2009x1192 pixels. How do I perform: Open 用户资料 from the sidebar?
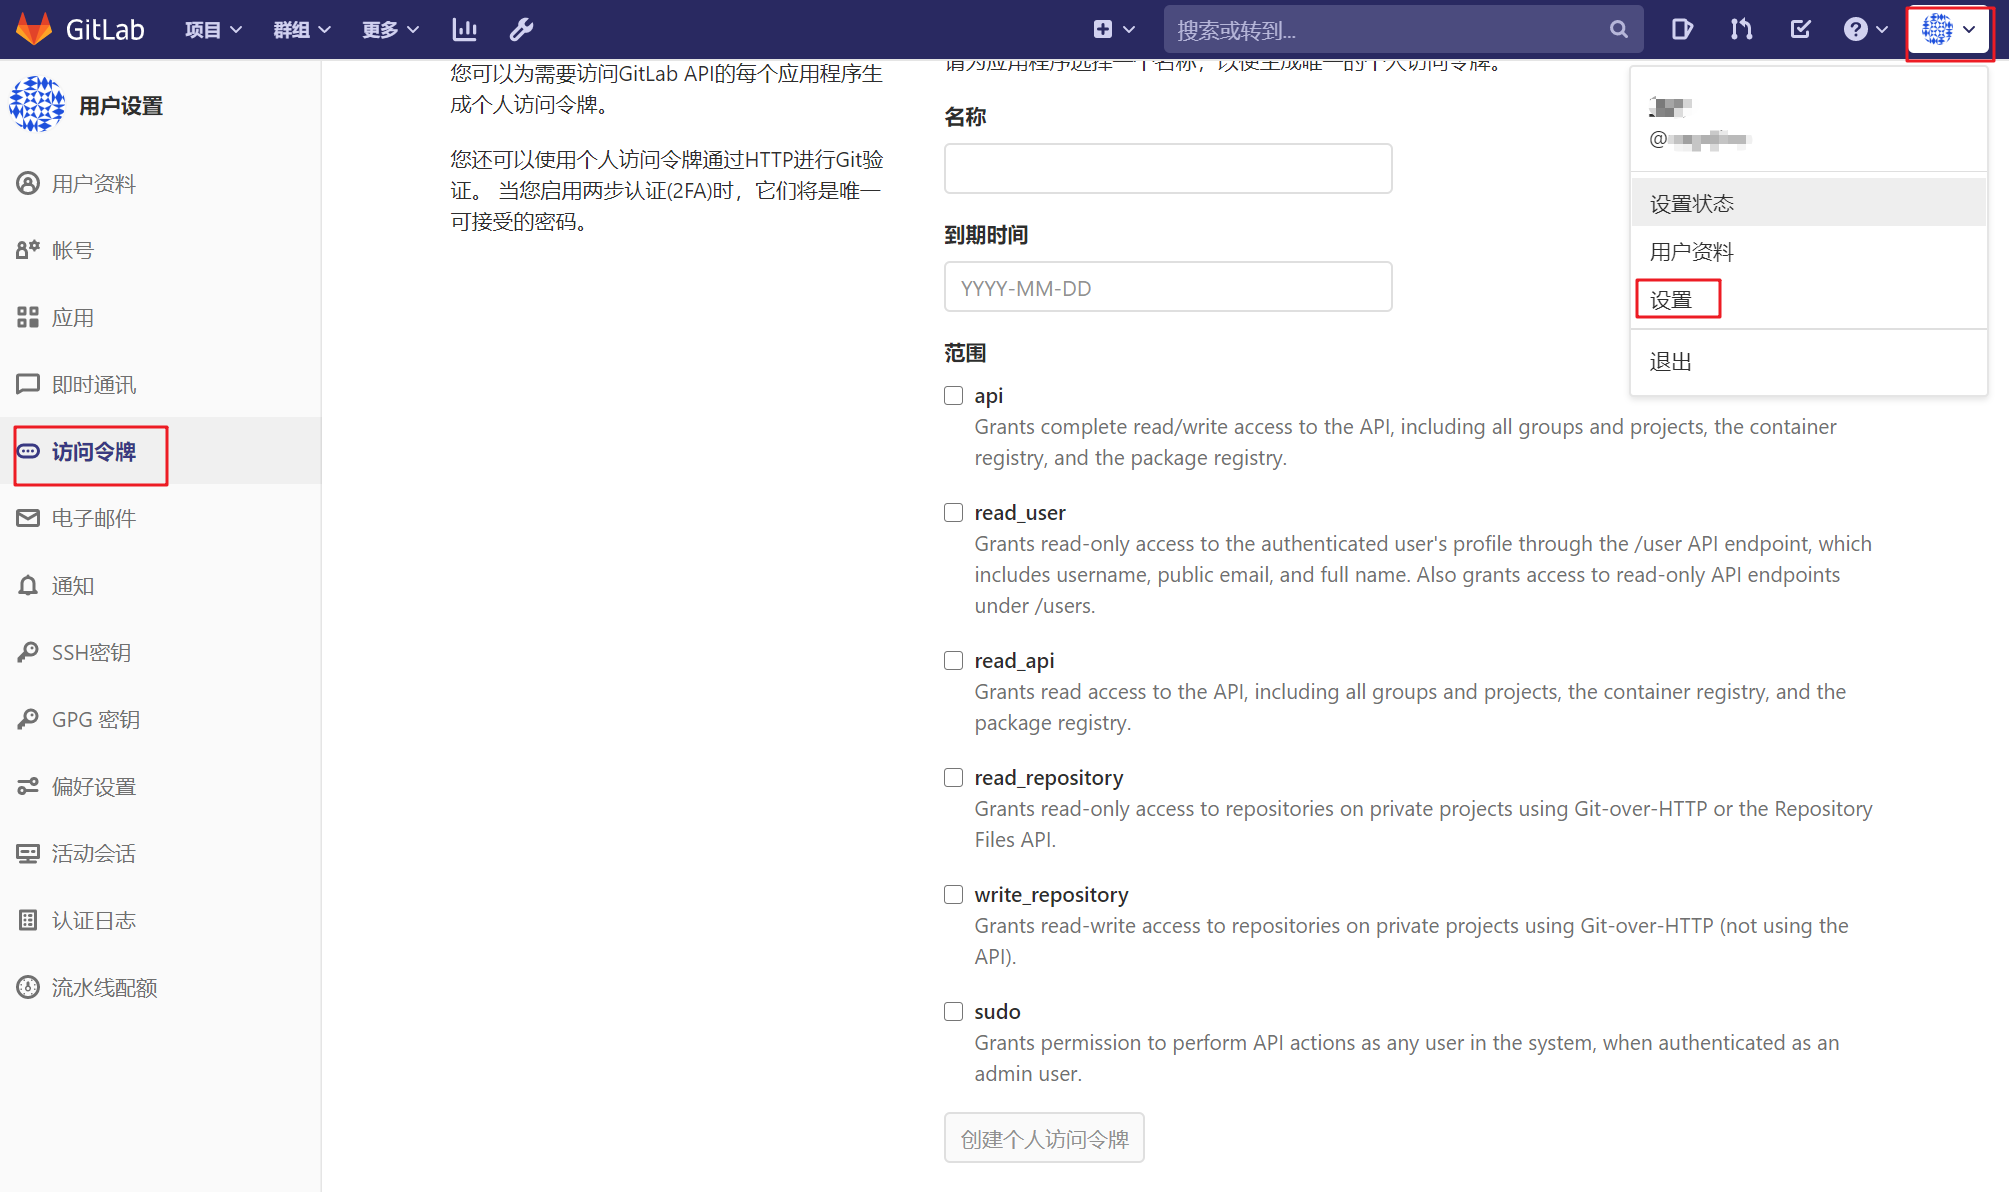click(x=93, y=183)
